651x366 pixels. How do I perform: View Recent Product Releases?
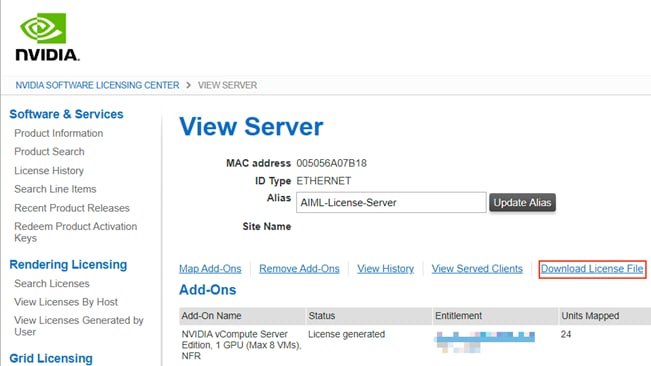(72, 208)
